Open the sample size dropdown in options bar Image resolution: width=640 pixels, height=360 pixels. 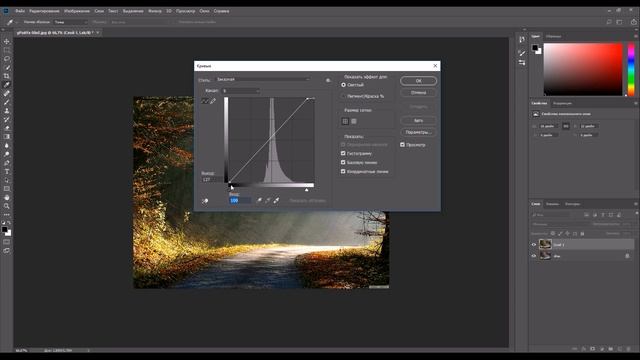point(71,22)
